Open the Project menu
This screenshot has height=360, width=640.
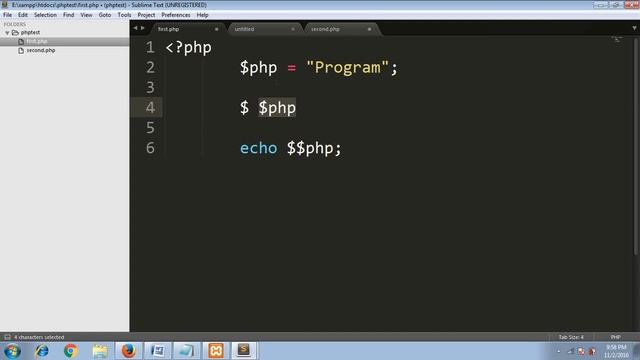[x=146, y=15]
